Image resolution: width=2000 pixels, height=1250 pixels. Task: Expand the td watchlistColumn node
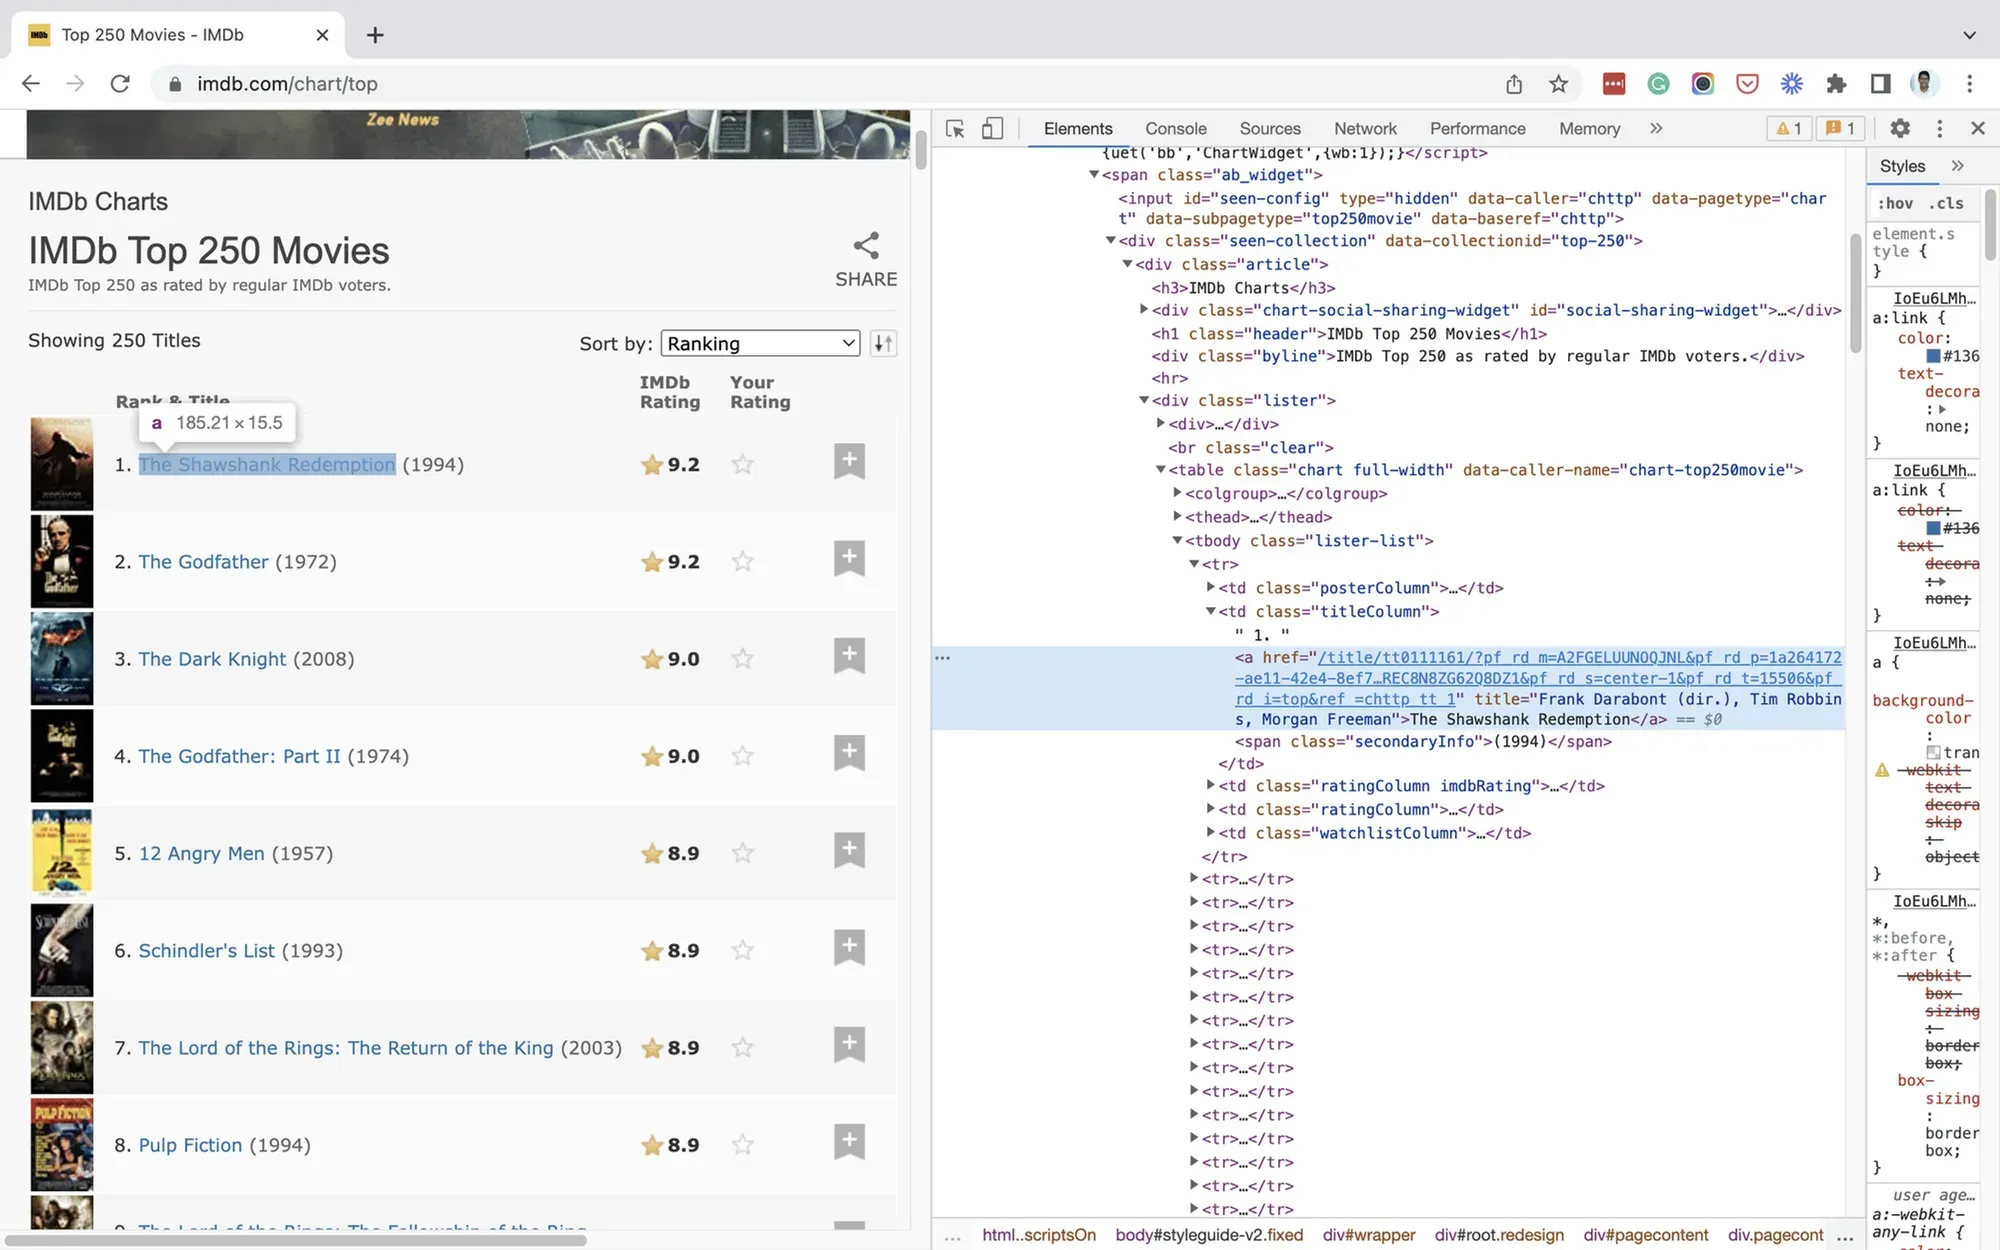pyautogui.click(x=1210, y=832)
